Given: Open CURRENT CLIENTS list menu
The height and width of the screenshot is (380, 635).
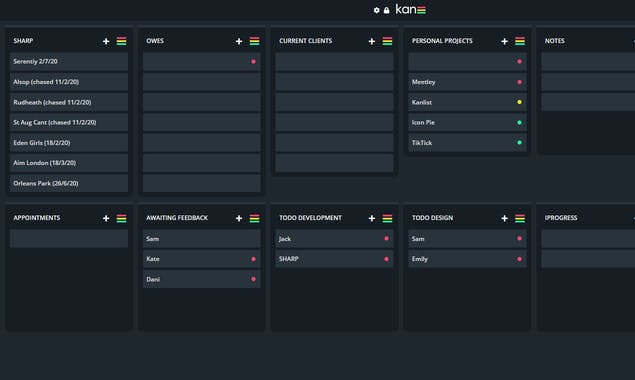Looking at the screenshot, I should [387, 41].
